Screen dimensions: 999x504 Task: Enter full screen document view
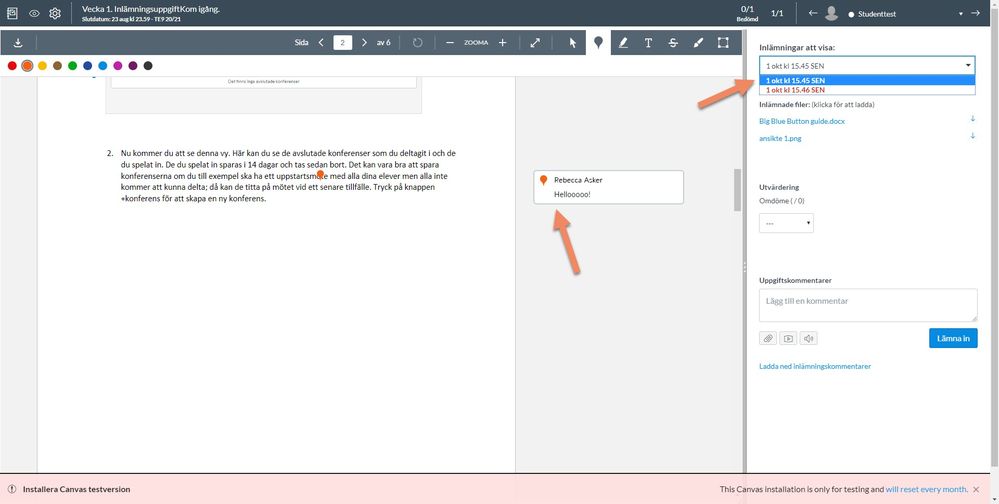point(535,43)
